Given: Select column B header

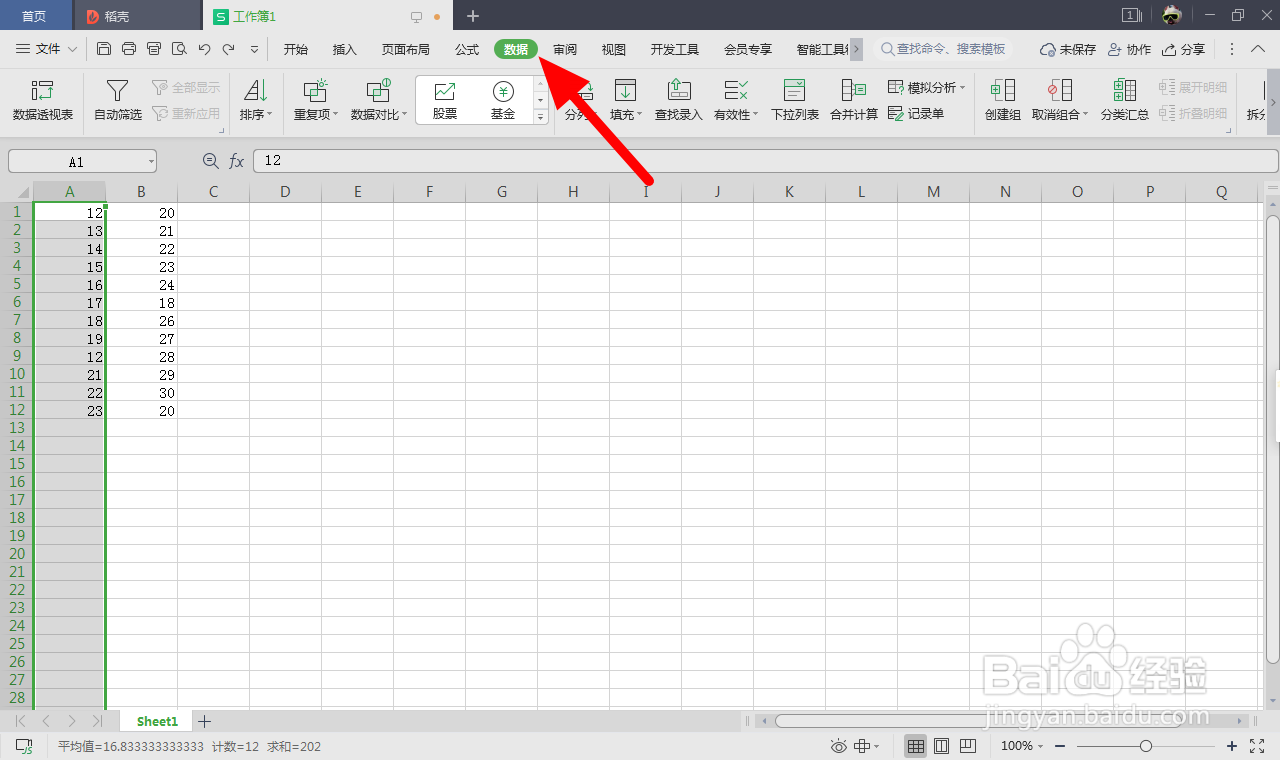Looking at the screenshot, I should point(142,191).
